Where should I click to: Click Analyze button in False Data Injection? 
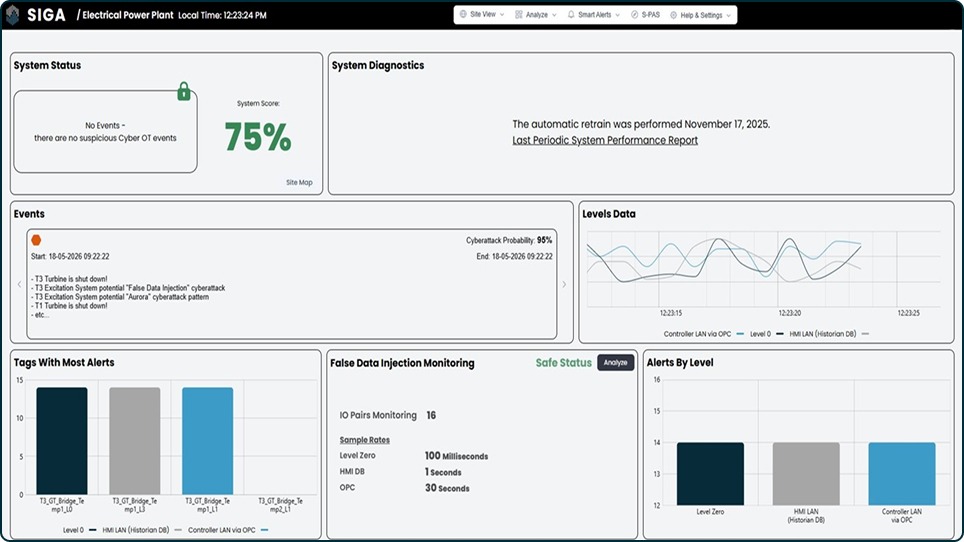coord(615,363)
